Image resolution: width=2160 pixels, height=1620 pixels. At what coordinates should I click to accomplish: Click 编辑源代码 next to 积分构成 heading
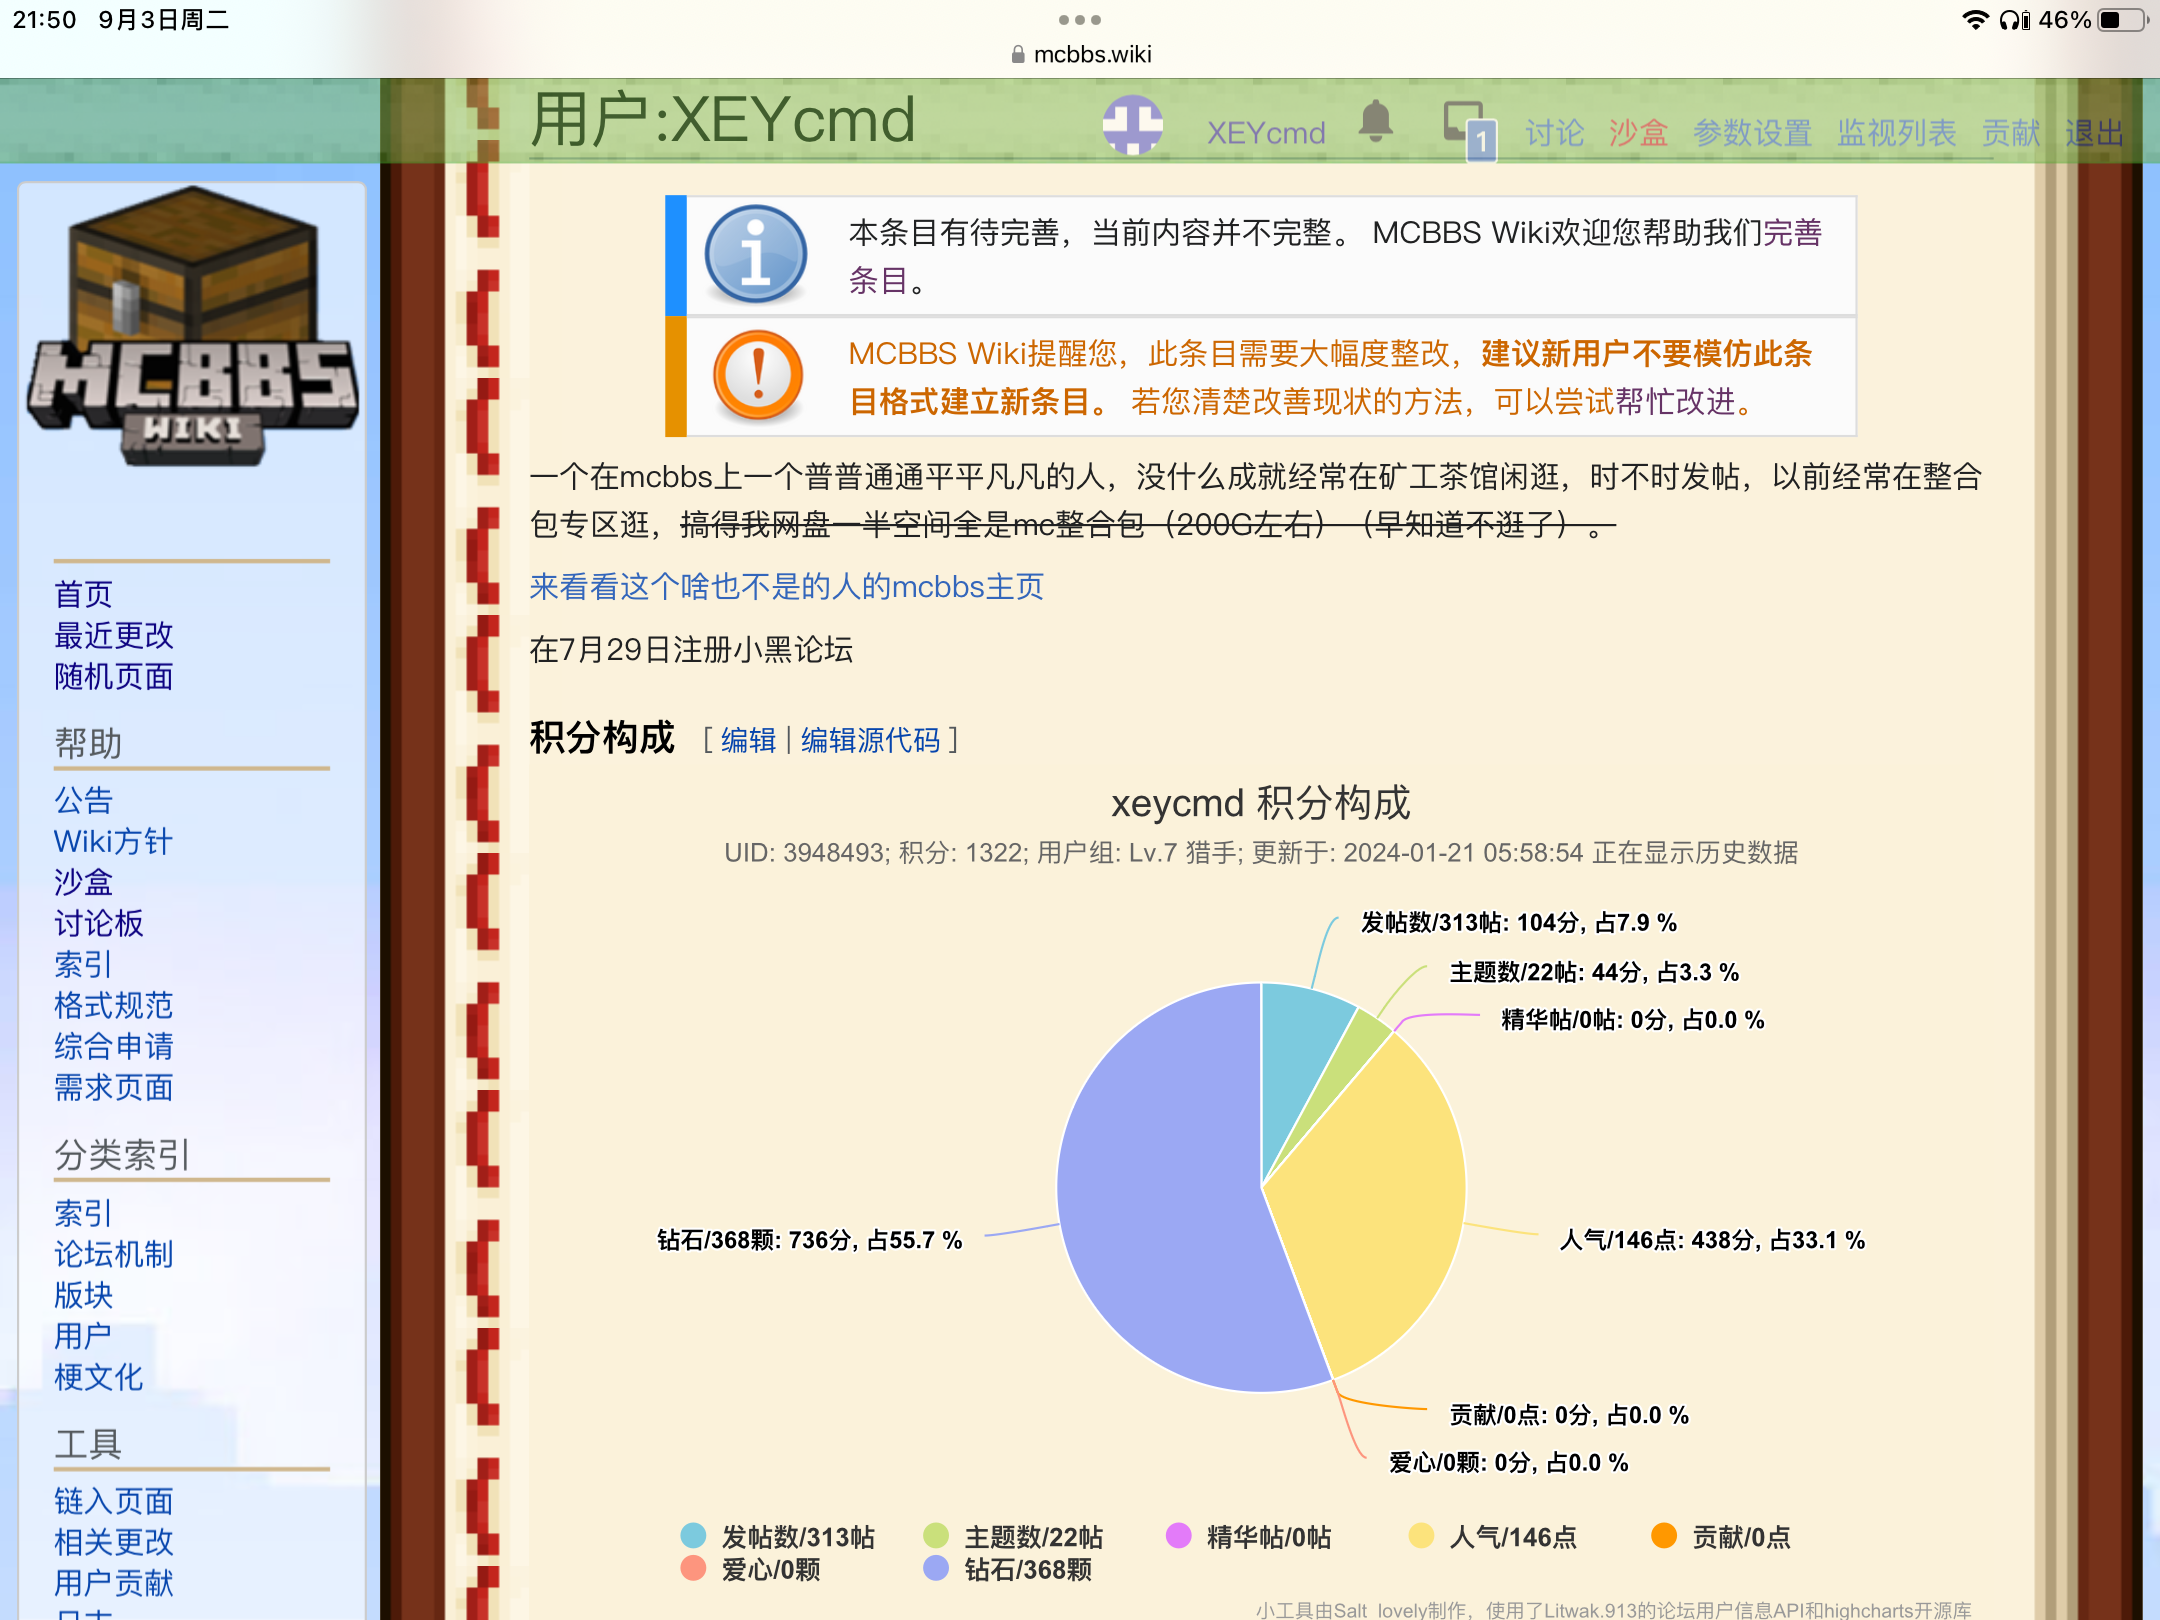point(870,740)
